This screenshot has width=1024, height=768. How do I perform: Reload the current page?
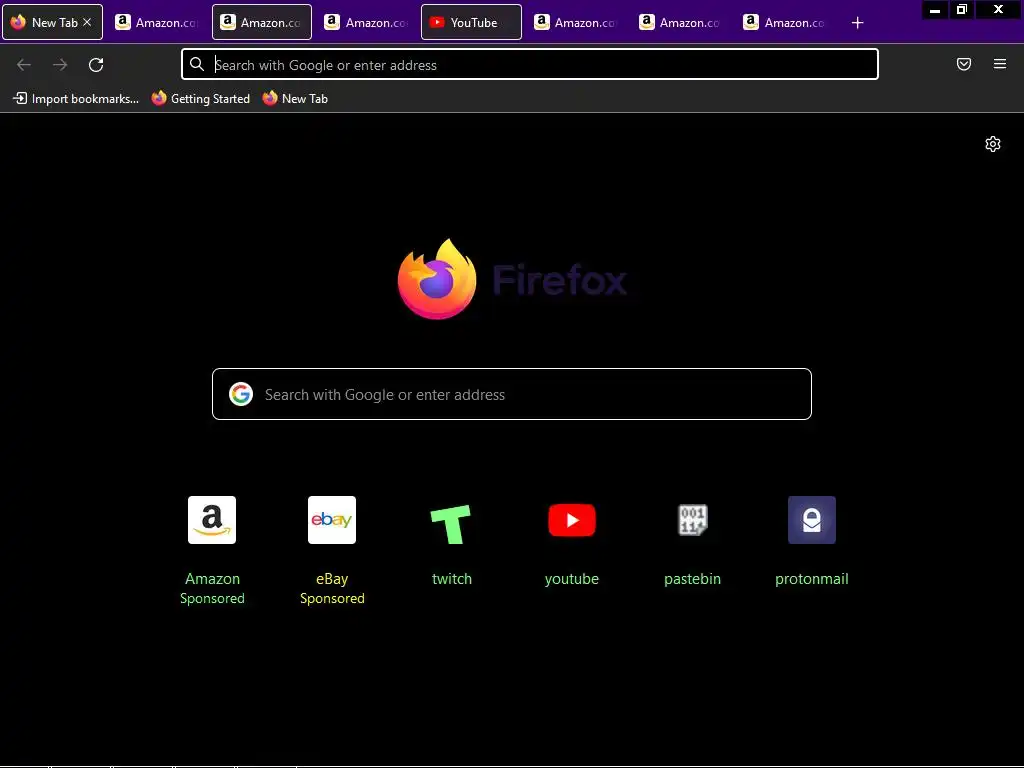click(x=96, y=65)
